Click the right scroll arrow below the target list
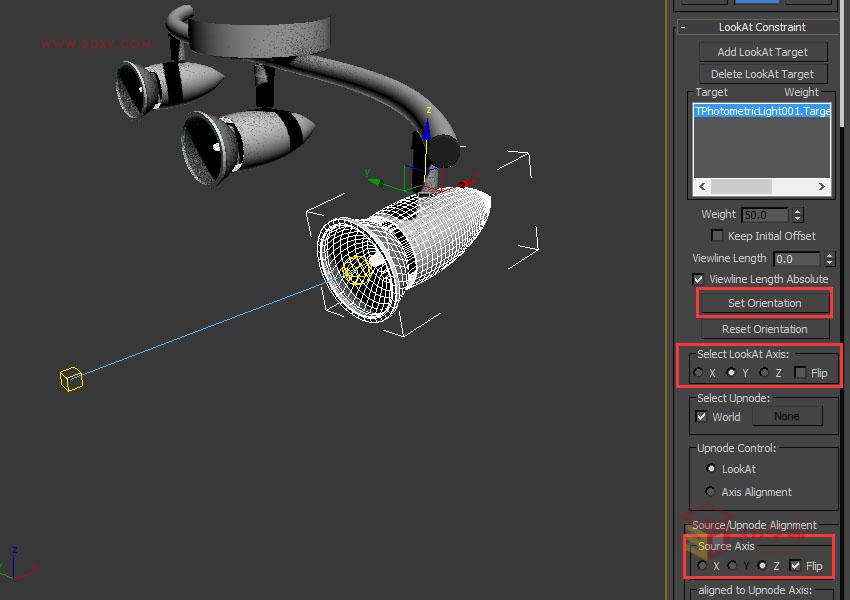 tap(822, 186)
